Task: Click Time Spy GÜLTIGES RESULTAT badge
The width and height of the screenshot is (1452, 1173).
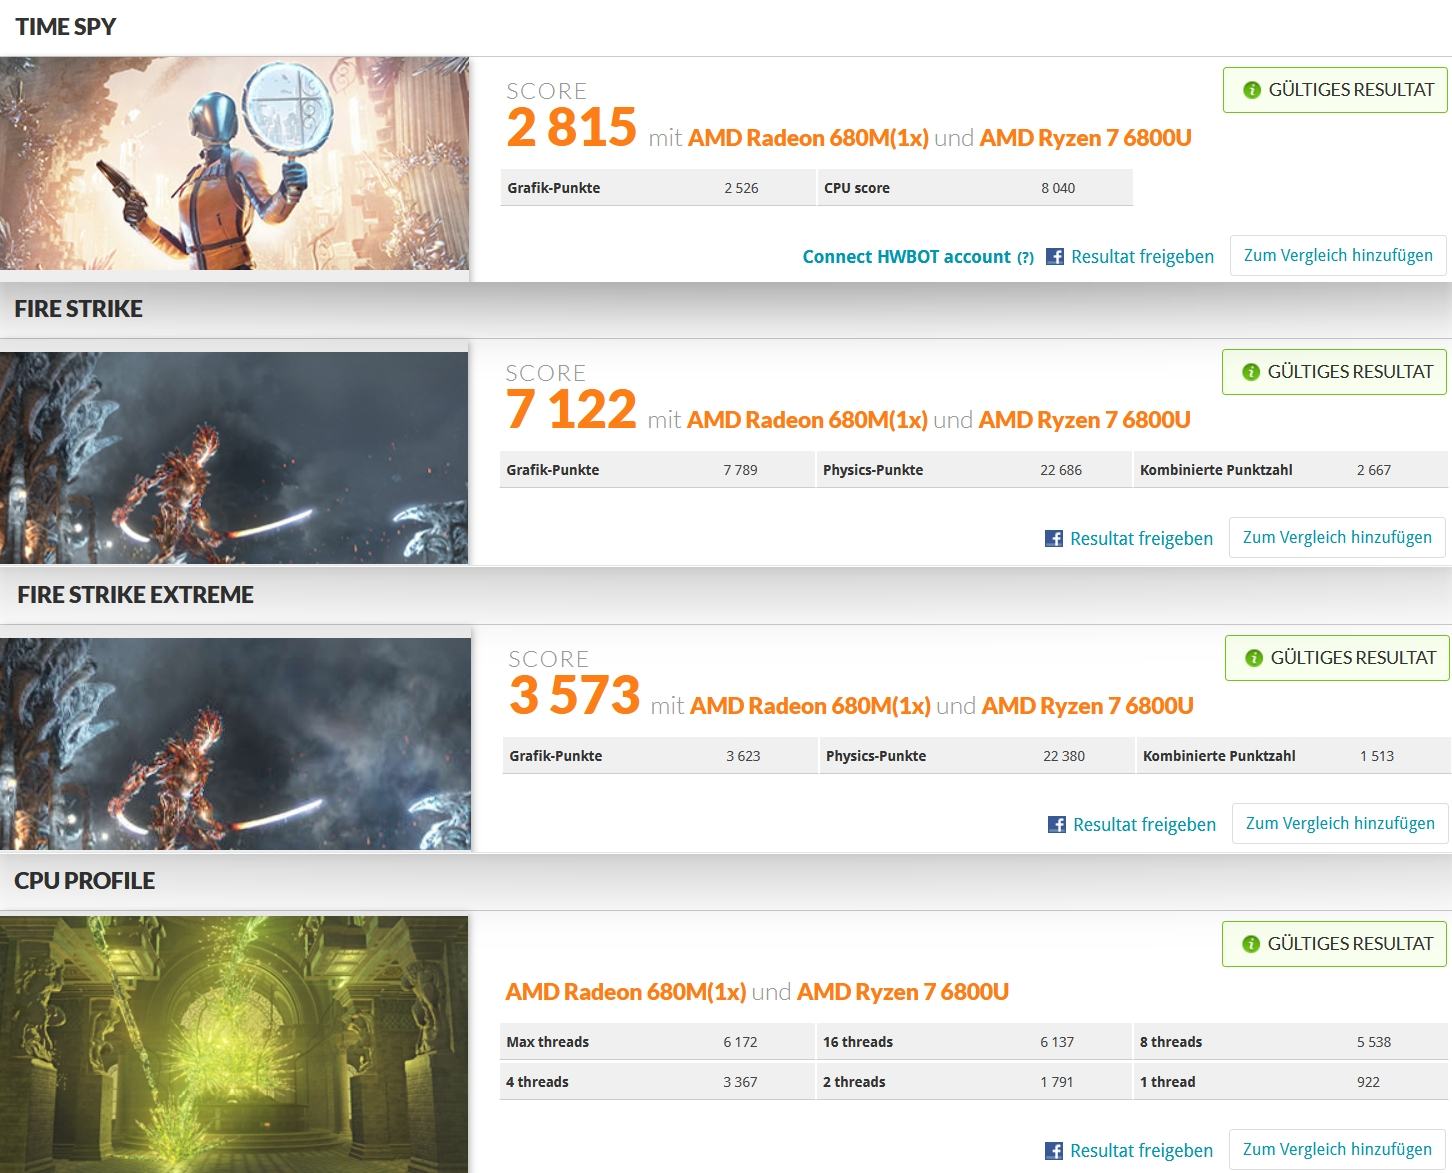Action: coord(1335,90)
